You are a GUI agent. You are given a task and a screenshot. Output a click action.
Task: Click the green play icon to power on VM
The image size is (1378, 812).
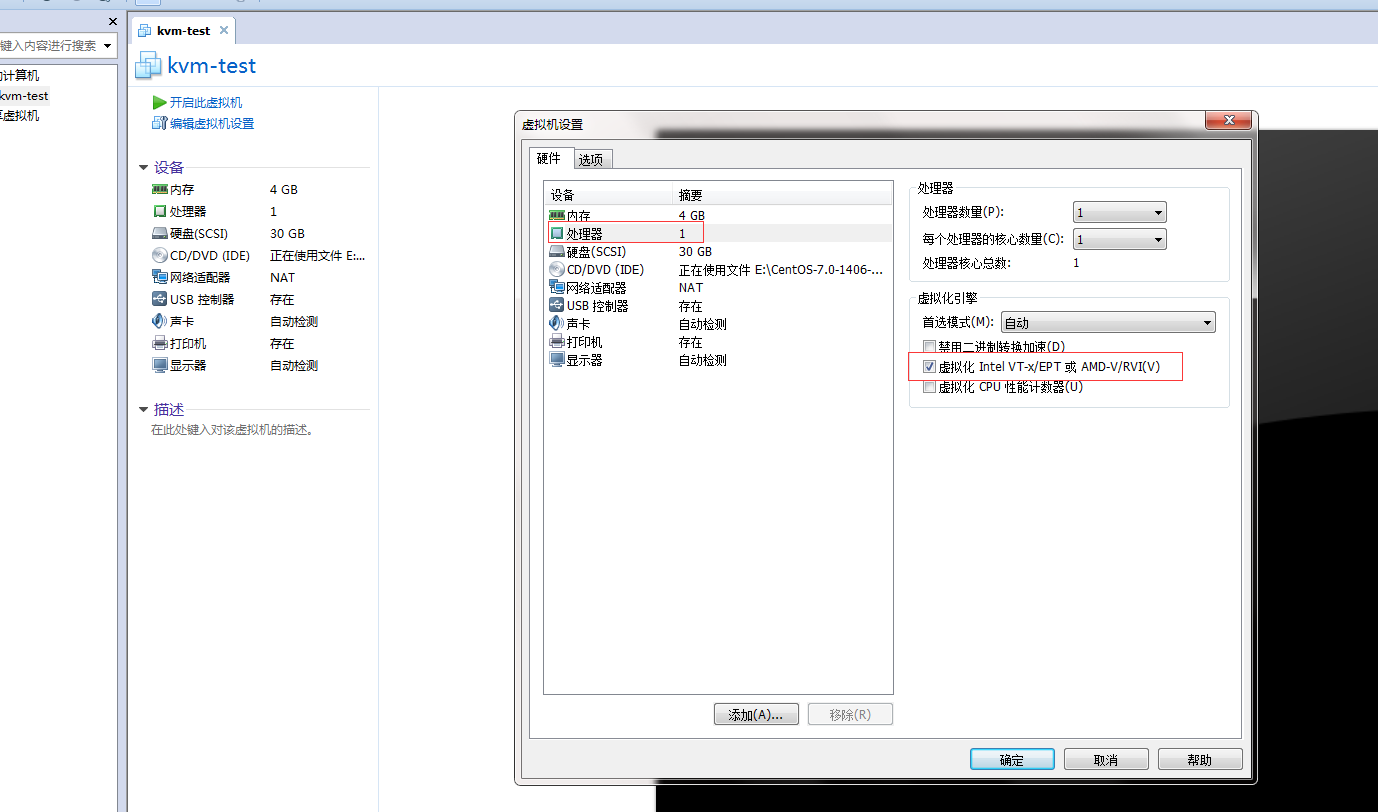(159, 102)
